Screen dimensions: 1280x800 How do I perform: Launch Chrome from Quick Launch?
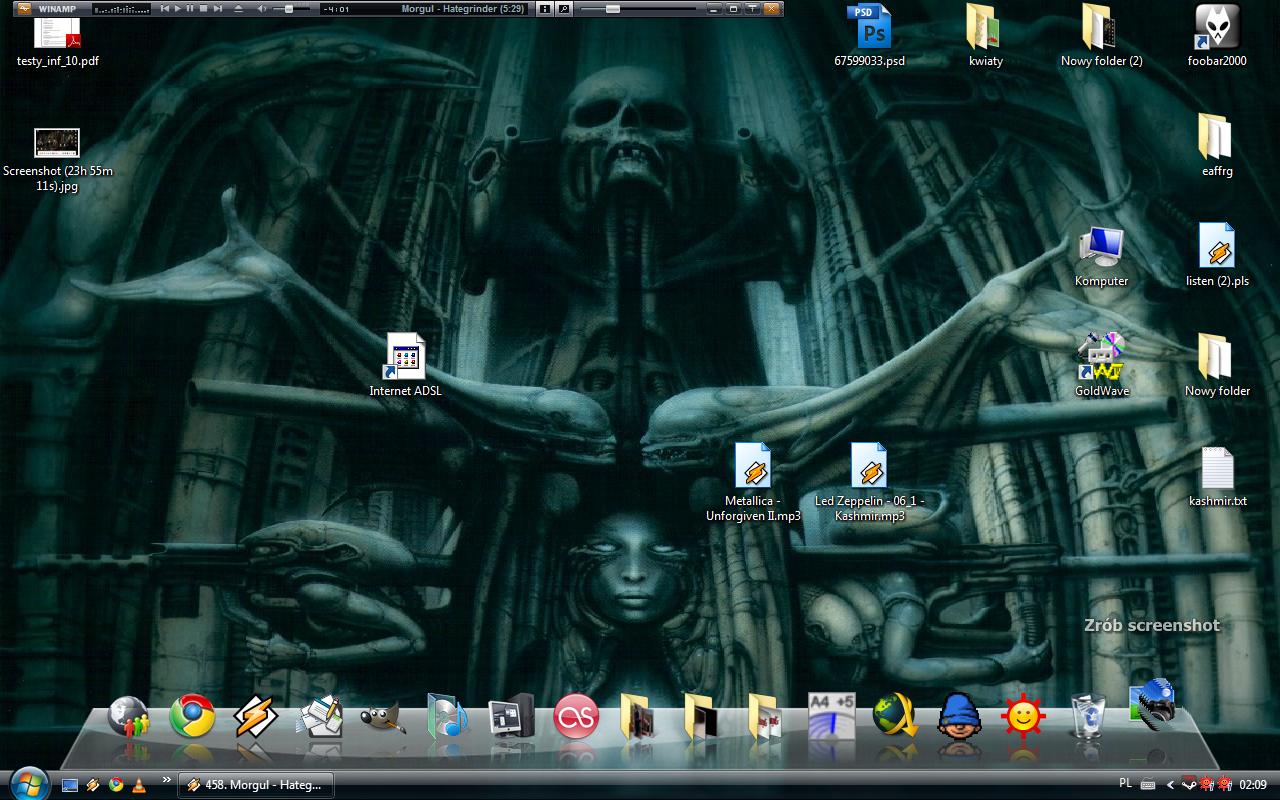[116, 785]
